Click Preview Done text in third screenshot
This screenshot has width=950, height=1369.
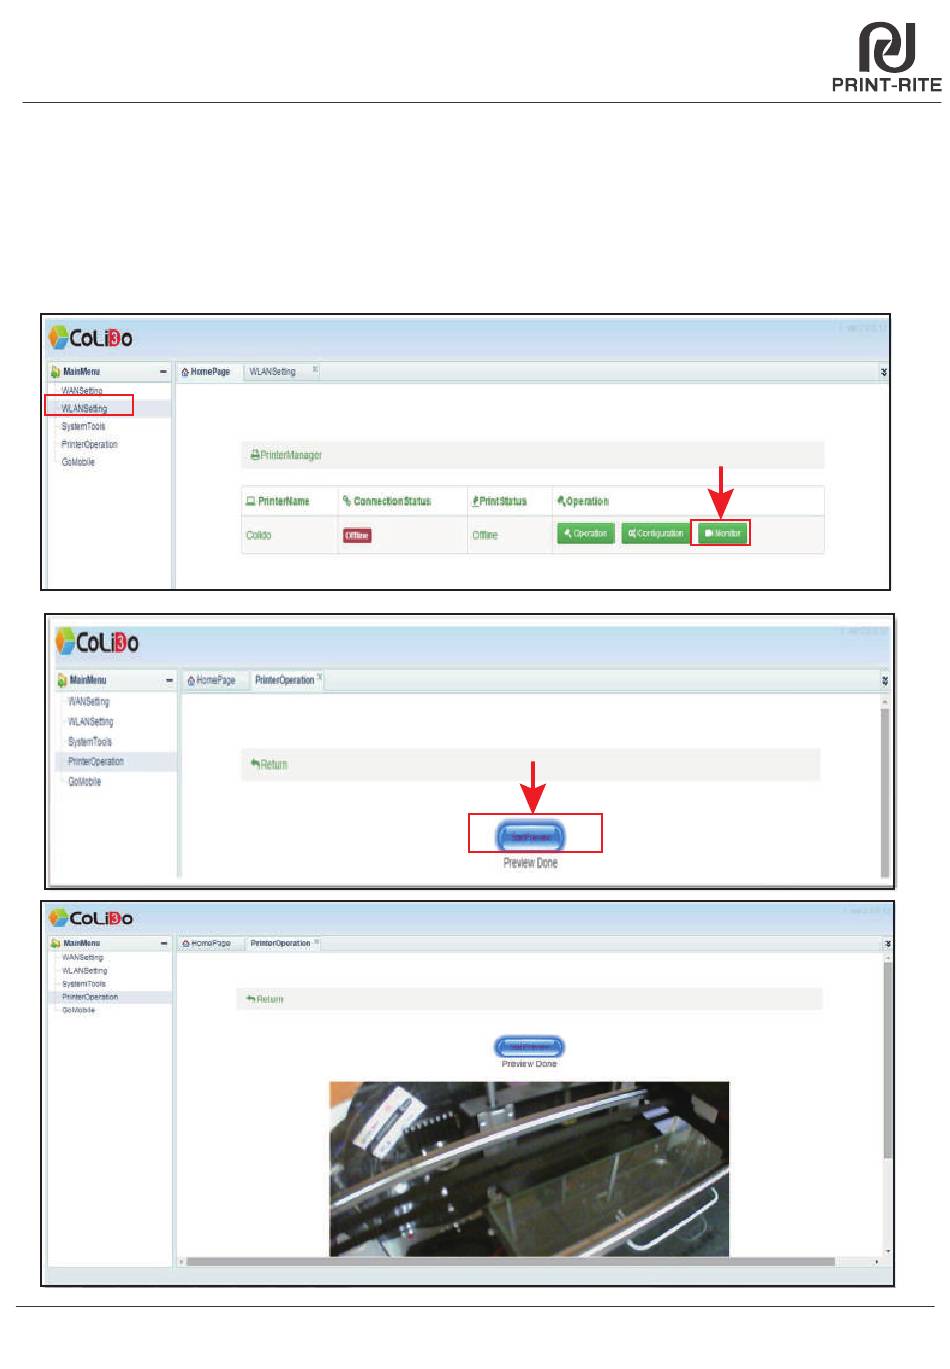coord(530,1064)
